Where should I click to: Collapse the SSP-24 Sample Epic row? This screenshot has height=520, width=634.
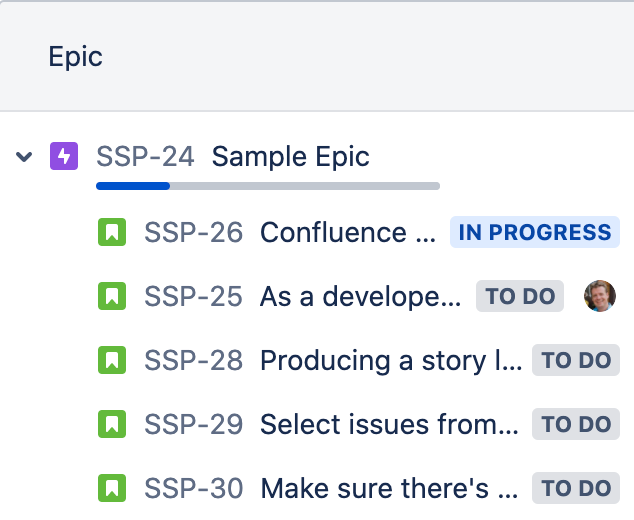[24, 156]
